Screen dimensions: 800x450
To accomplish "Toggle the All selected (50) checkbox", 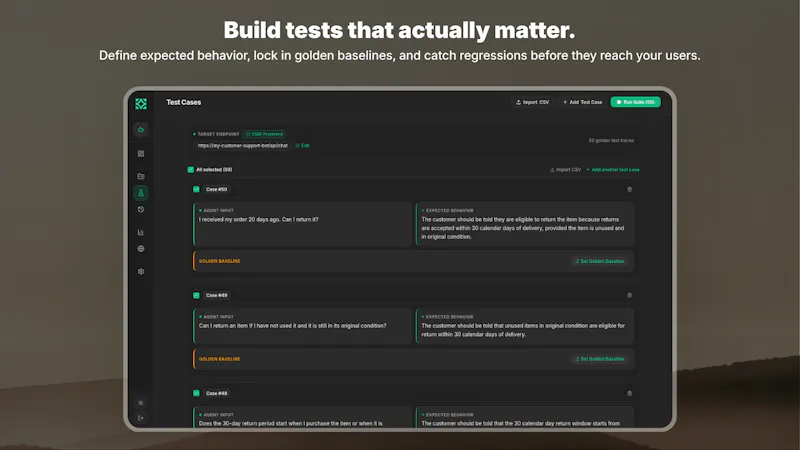I will (190, 169).
